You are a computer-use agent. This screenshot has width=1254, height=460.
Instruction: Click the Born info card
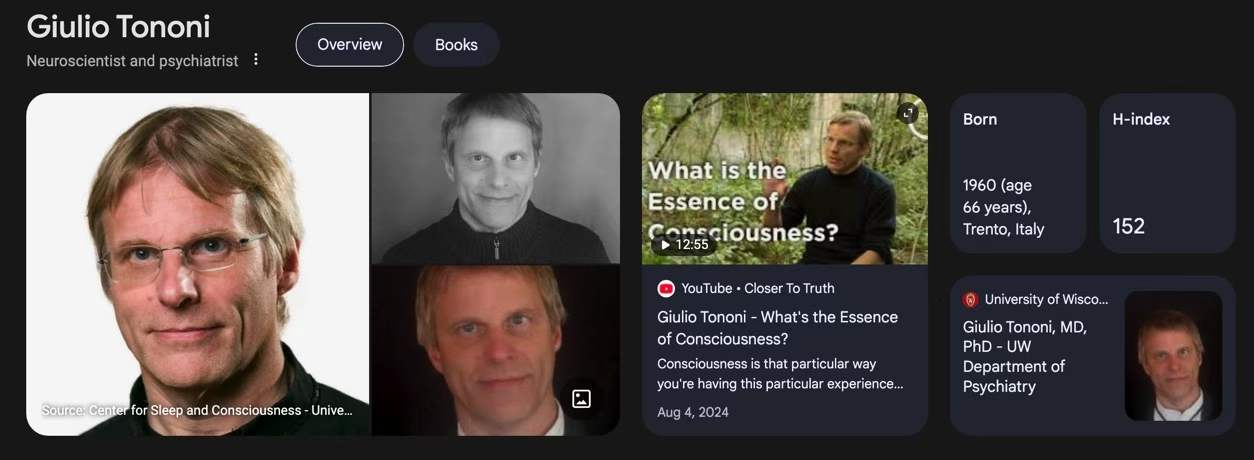point(1018,173)
